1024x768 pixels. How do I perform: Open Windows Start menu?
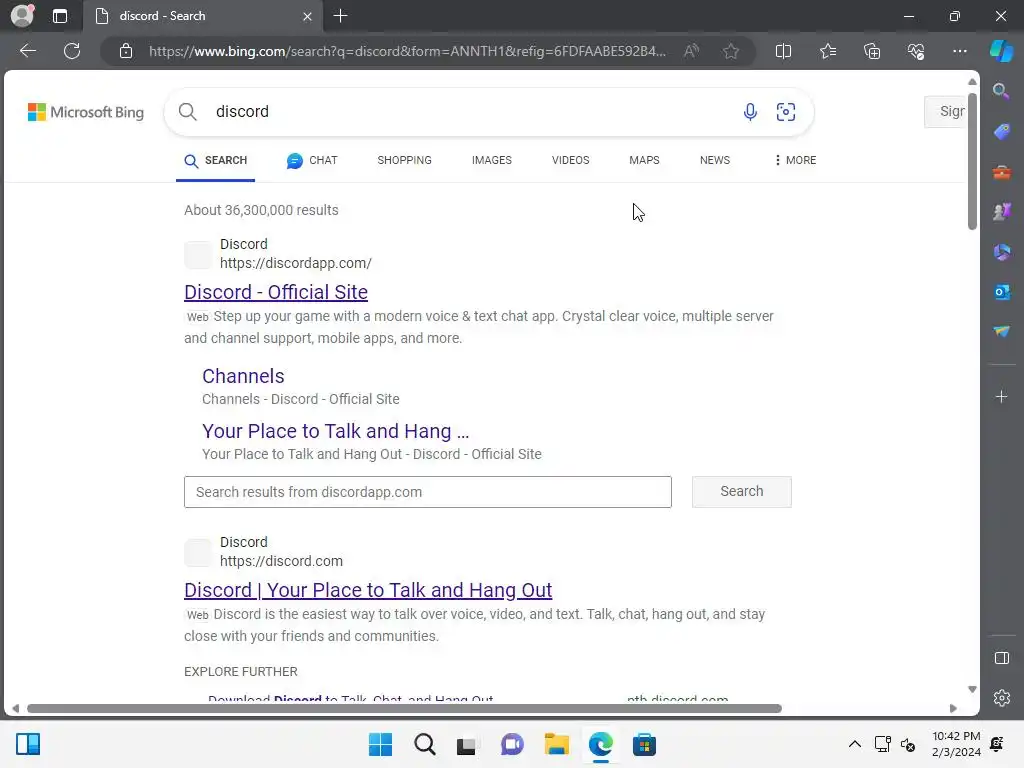pos(380,744)
